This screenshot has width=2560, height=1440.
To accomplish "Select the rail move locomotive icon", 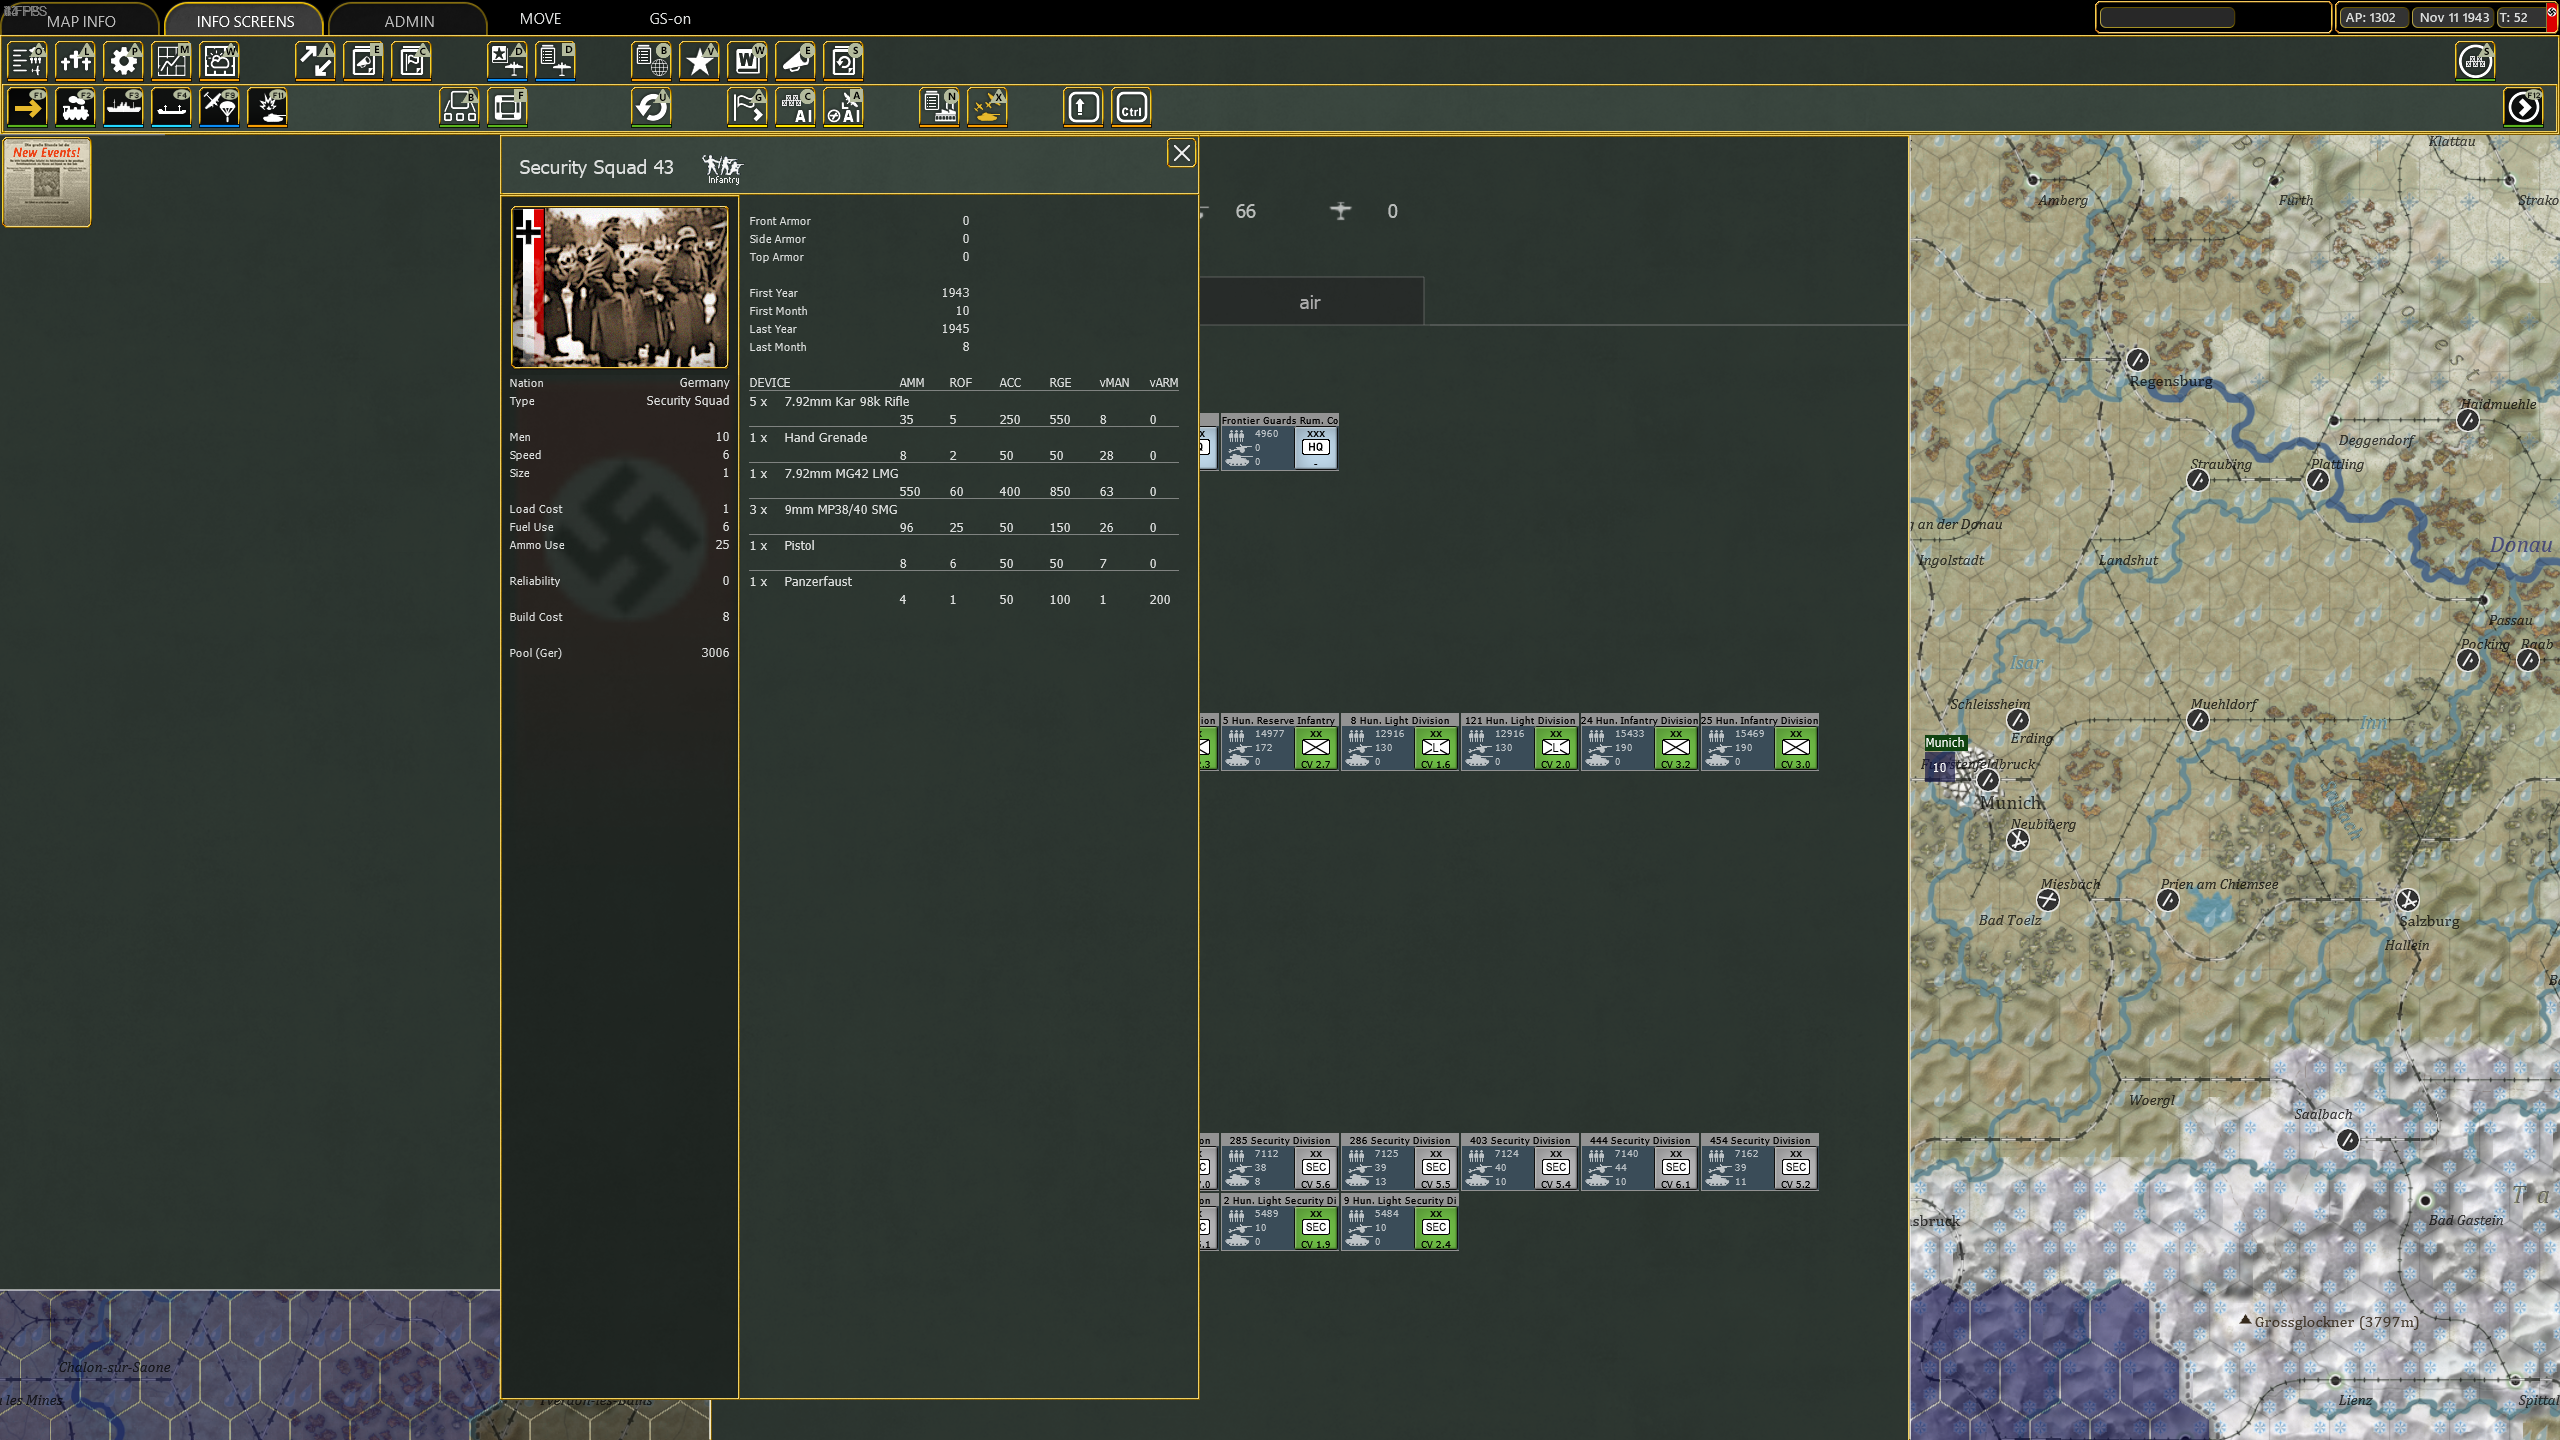I will pyautogui.click(x=76, y=107).
